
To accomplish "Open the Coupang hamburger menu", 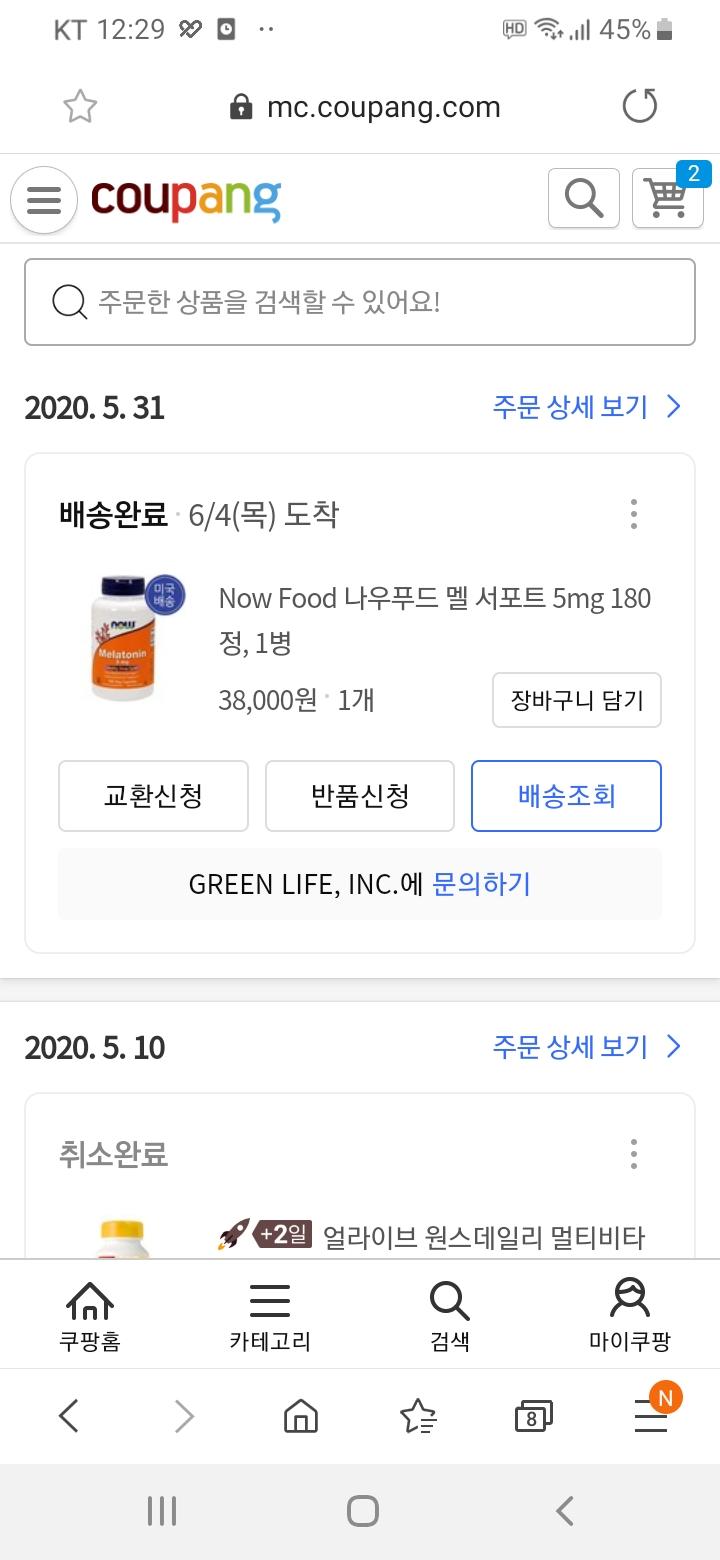I will point(44,200).
